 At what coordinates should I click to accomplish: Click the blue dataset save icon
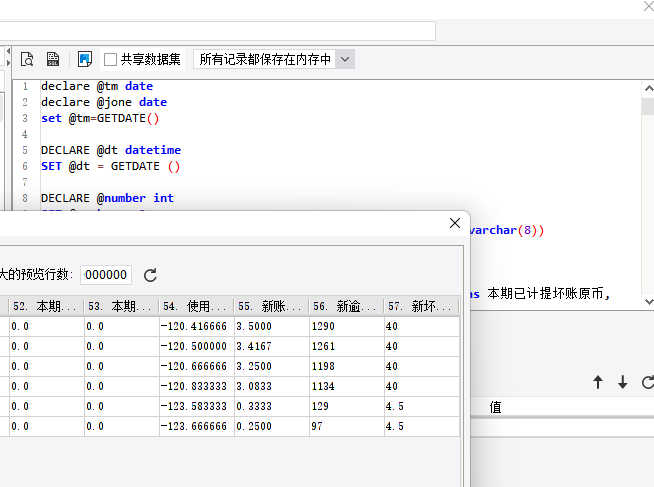click(x=85, y=59)
